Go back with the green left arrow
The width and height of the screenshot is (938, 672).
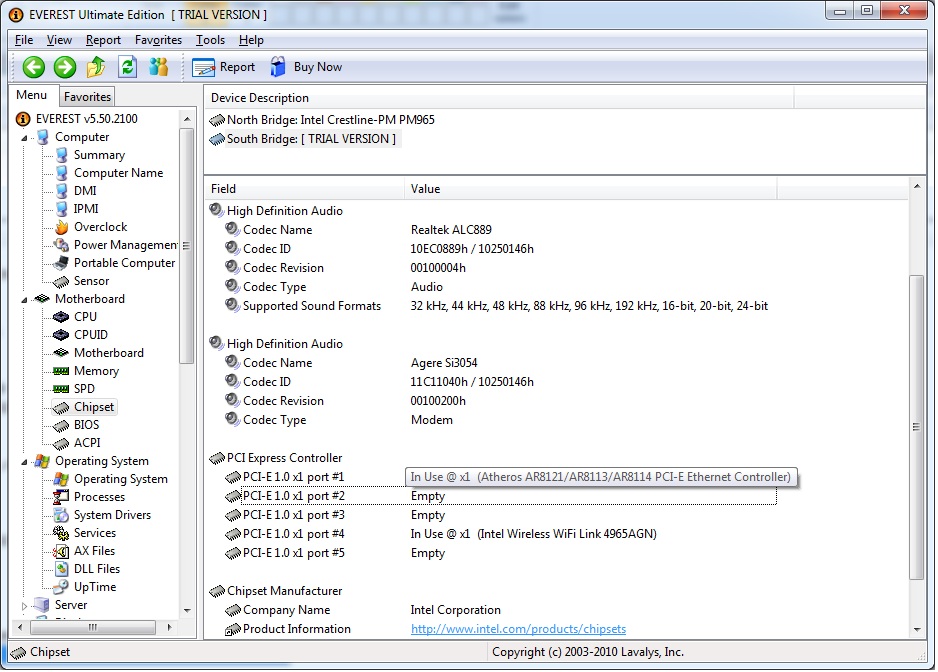[x=34, y=67]
